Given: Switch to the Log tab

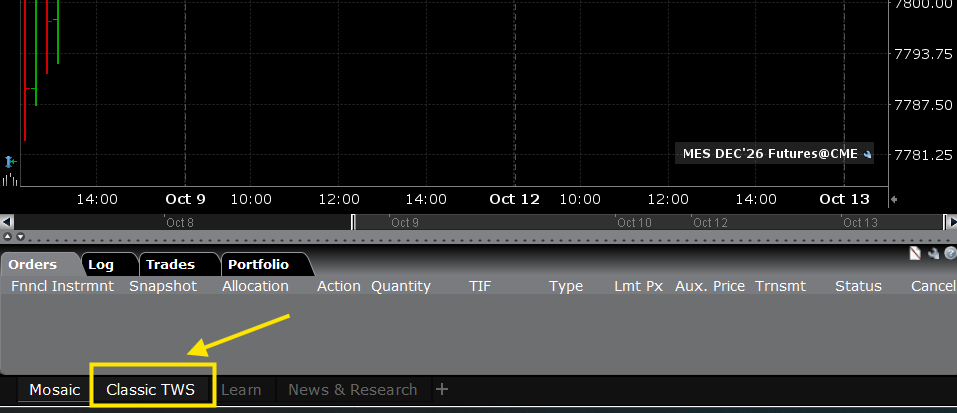Looking at the screenshot, I should [101, 265].
